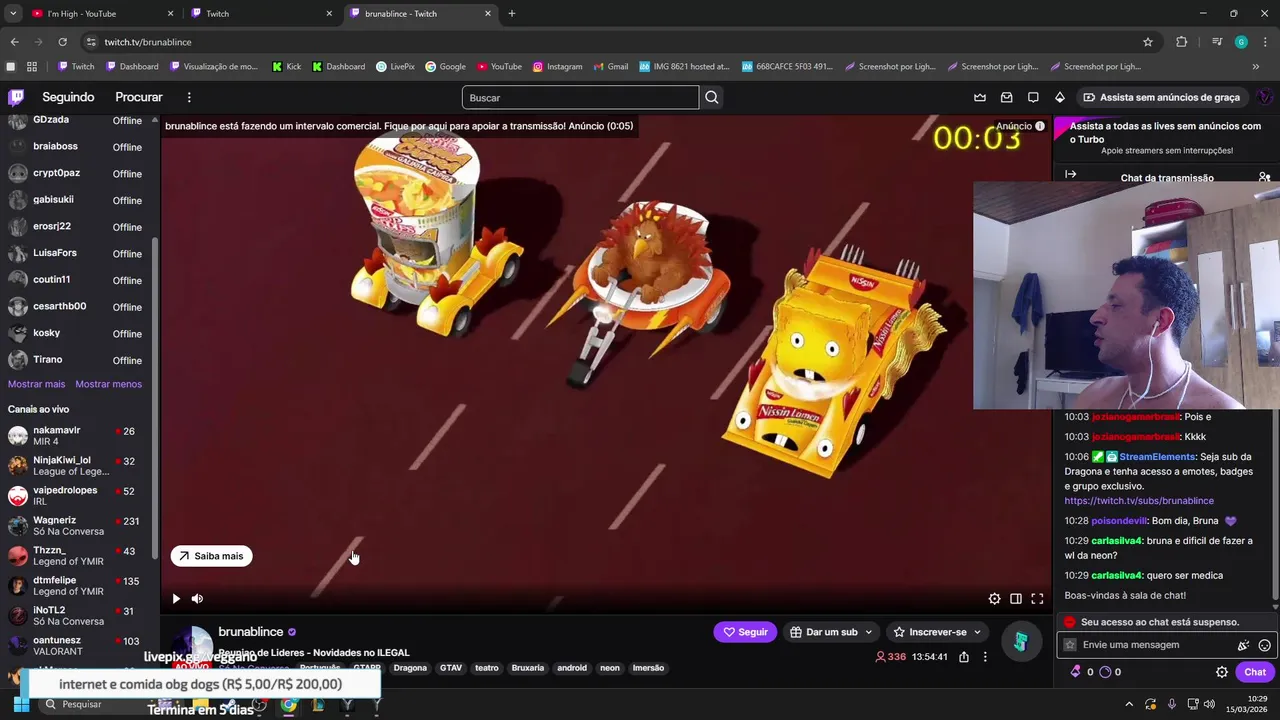This screenshot has height=720, width=1280.
Task: Select the GTAV tag
Action: click(451, 668)
